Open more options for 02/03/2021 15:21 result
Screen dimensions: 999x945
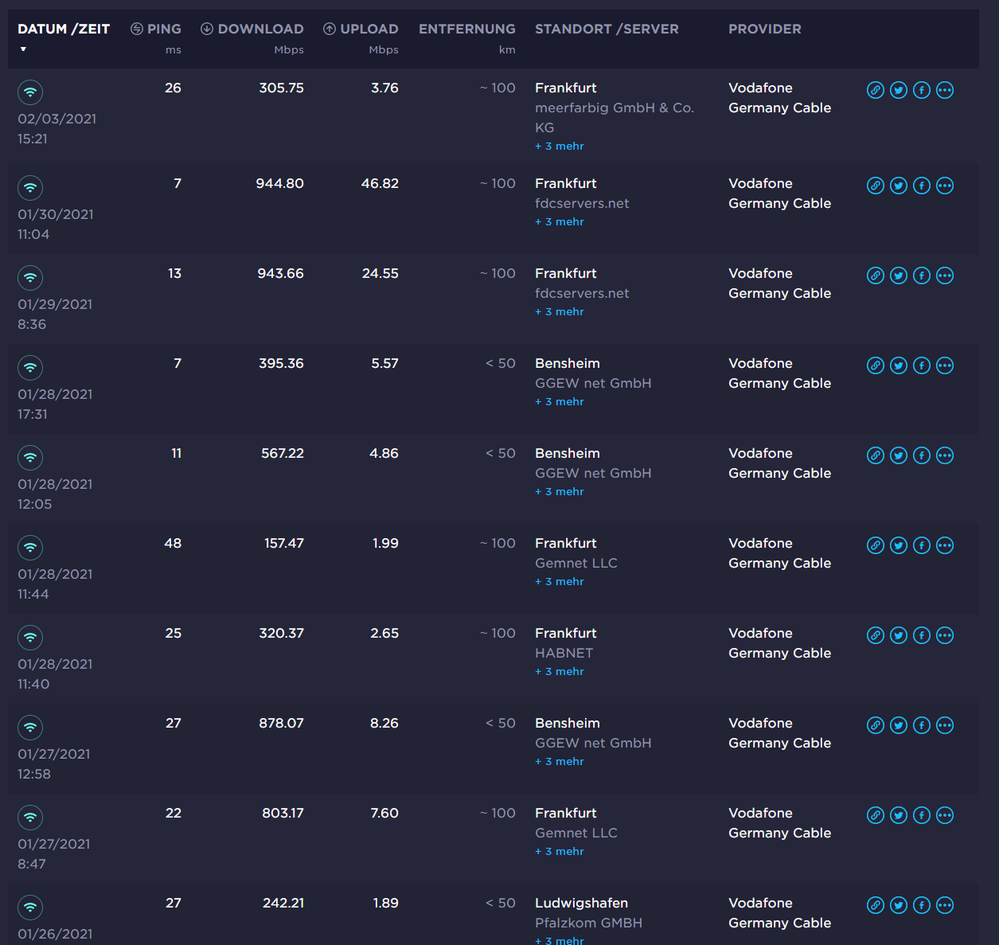tap(945, 90)
